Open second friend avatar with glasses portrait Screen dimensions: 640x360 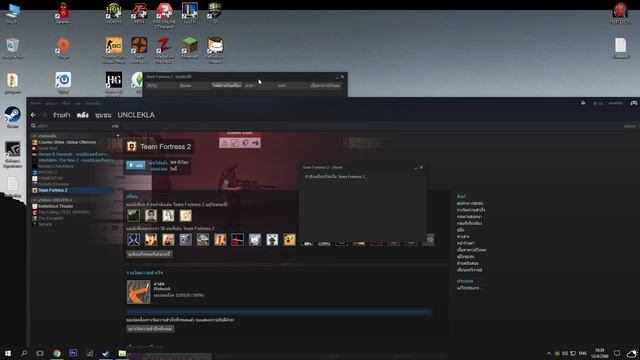(x=151, y=216)
